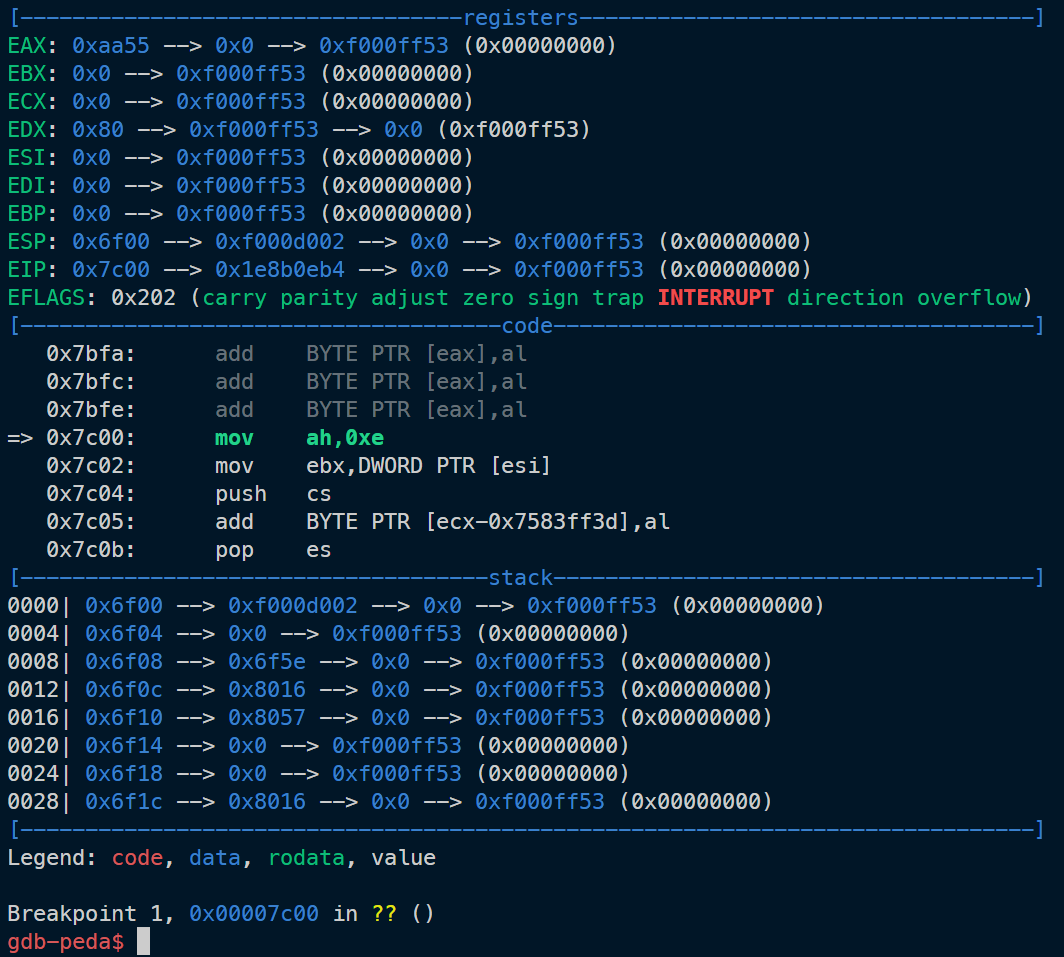Click the 'code' section header

pos(527,326)
